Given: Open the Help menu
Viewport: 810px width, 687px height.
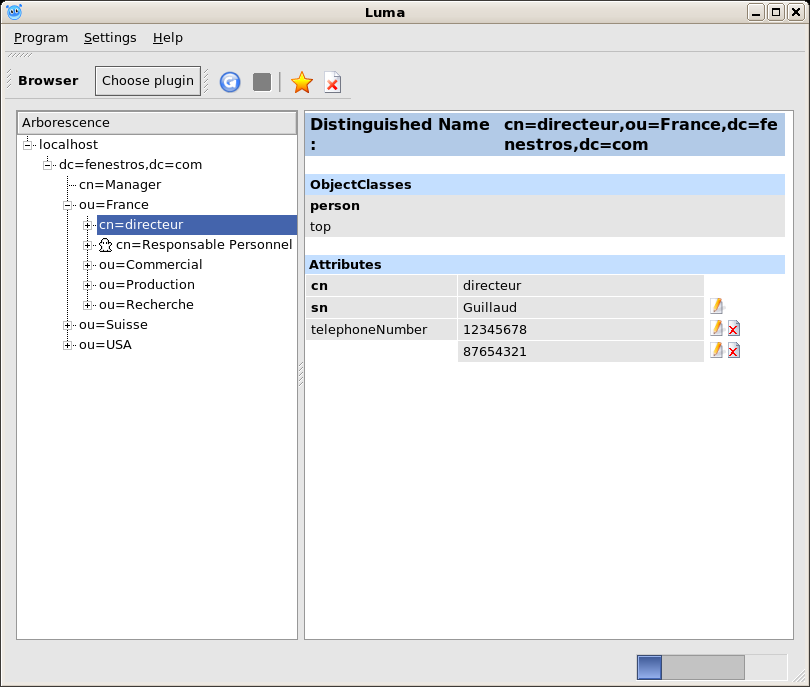Looking at the screenshot, I should click(x=168, y=37).
